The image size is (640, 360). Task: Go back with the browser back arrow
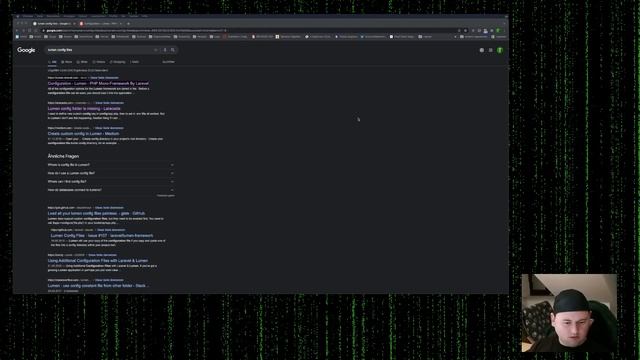coord(17,30)
